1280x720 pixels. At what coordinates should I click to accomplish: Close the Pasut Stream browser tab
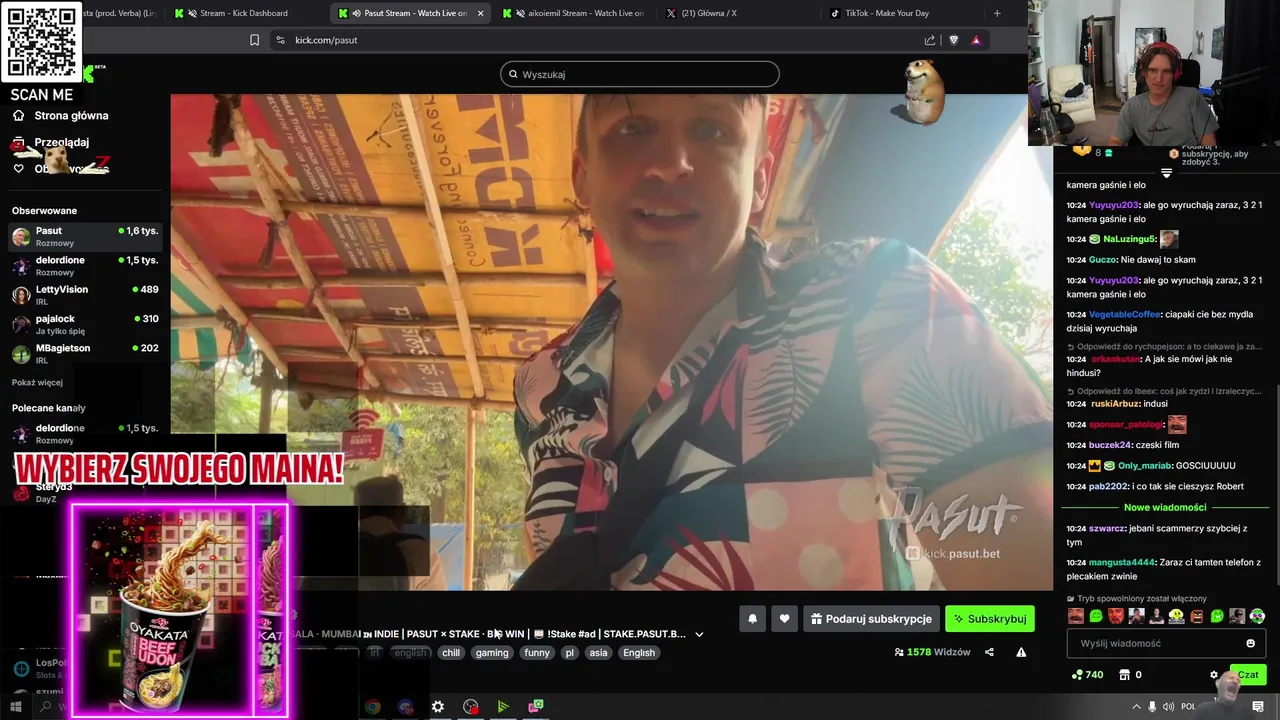pos(481,13)
